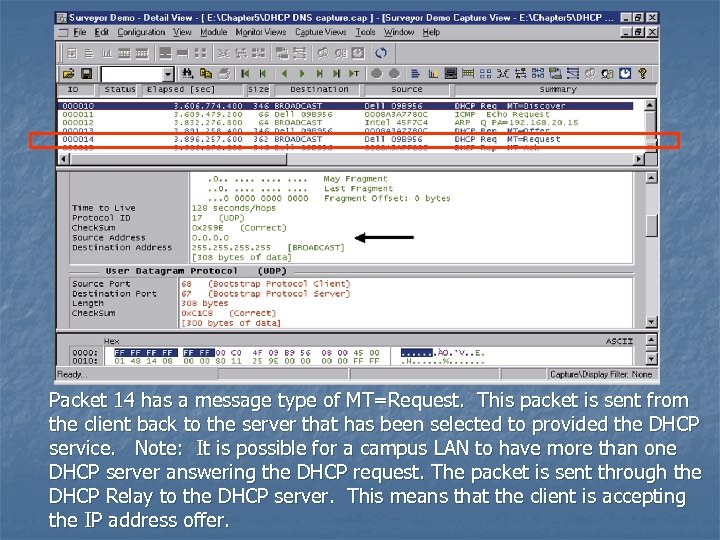
Task: Print the capture with the printer icon
Action: (224, 73)
